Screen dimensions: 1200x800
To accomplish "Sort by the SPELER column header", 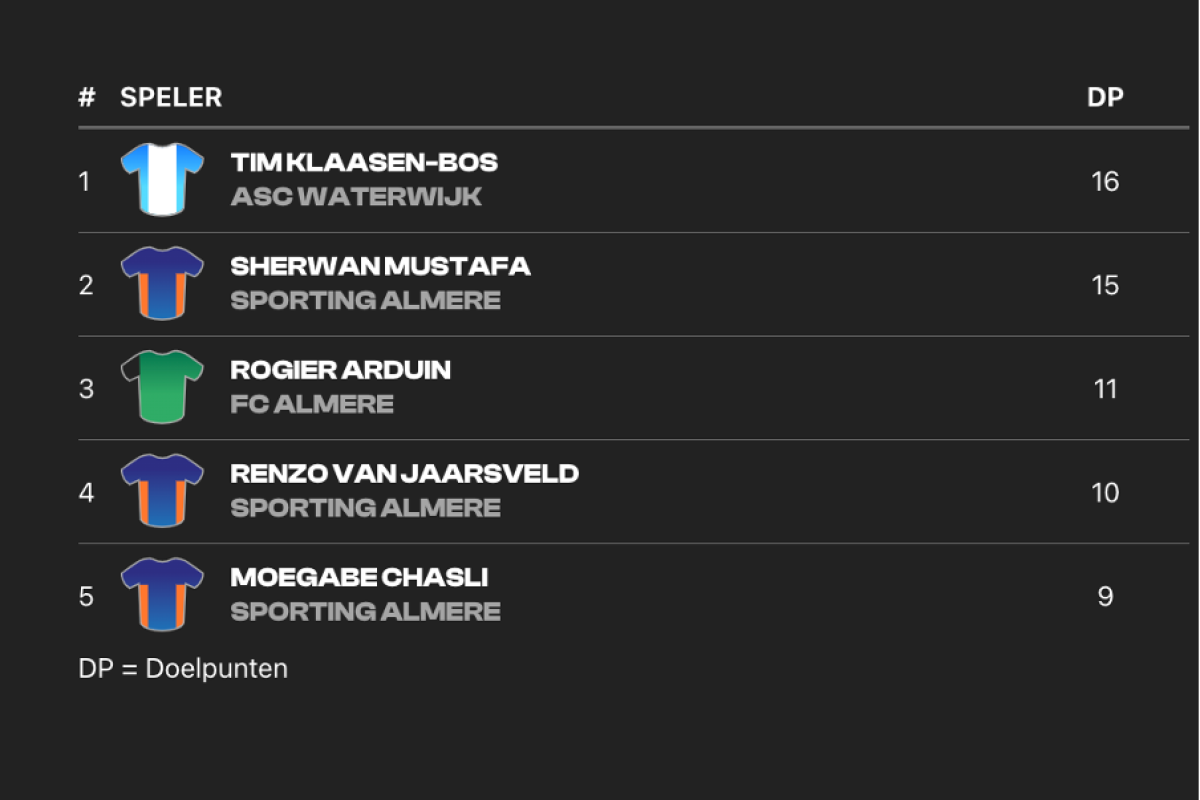I will pos(171,98).
